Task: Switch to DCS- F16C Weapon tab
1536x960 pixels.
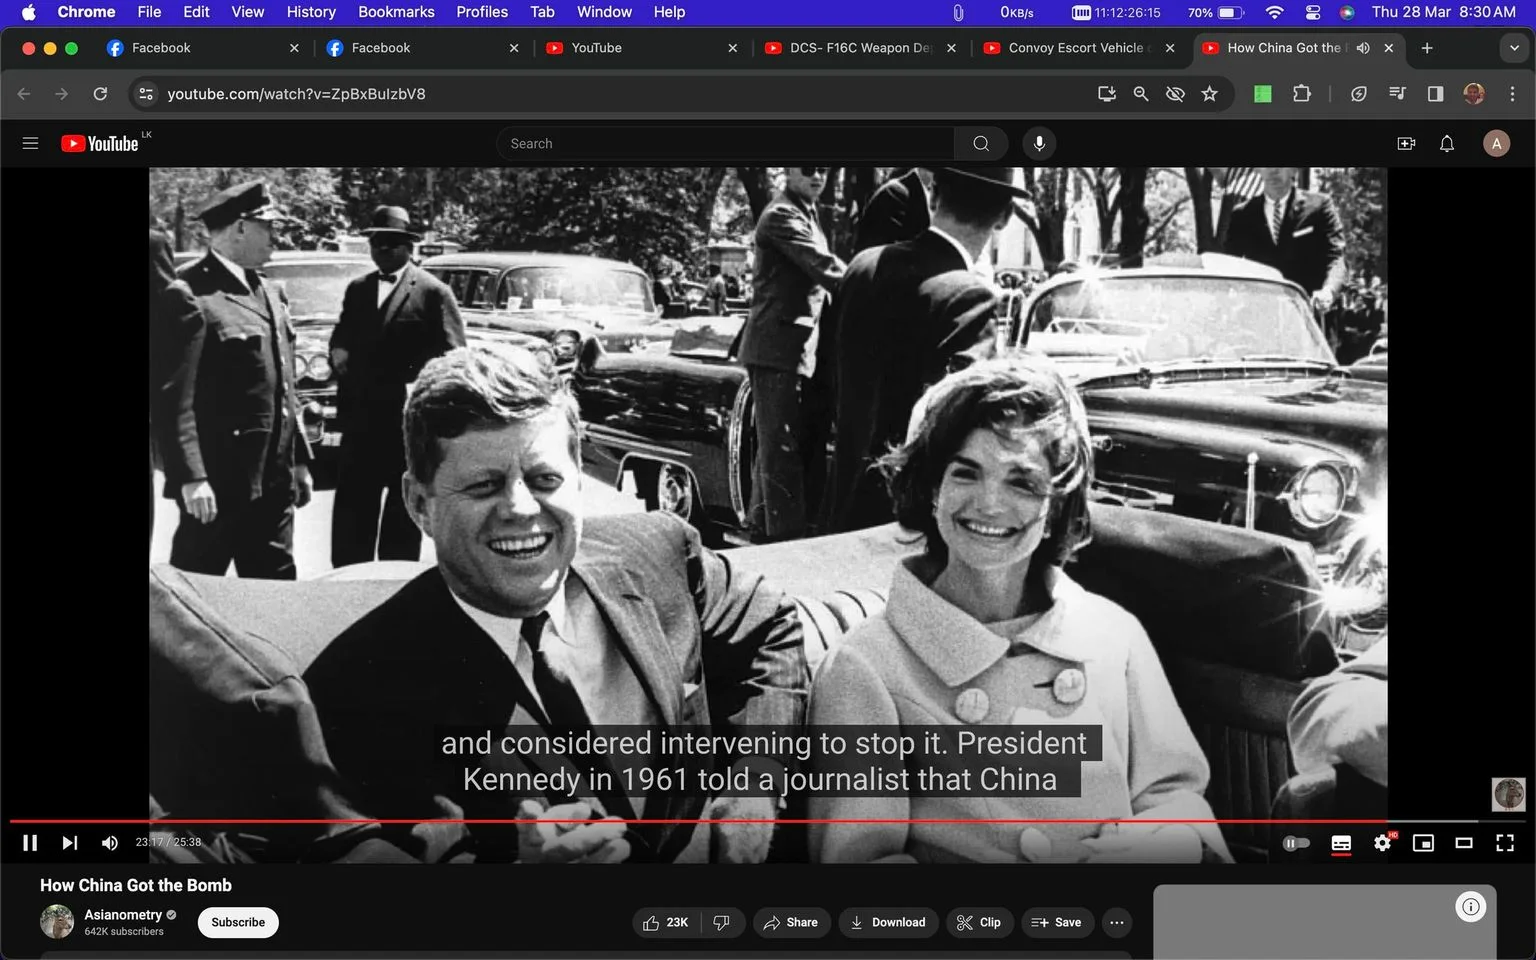Action: pos(858,48)
